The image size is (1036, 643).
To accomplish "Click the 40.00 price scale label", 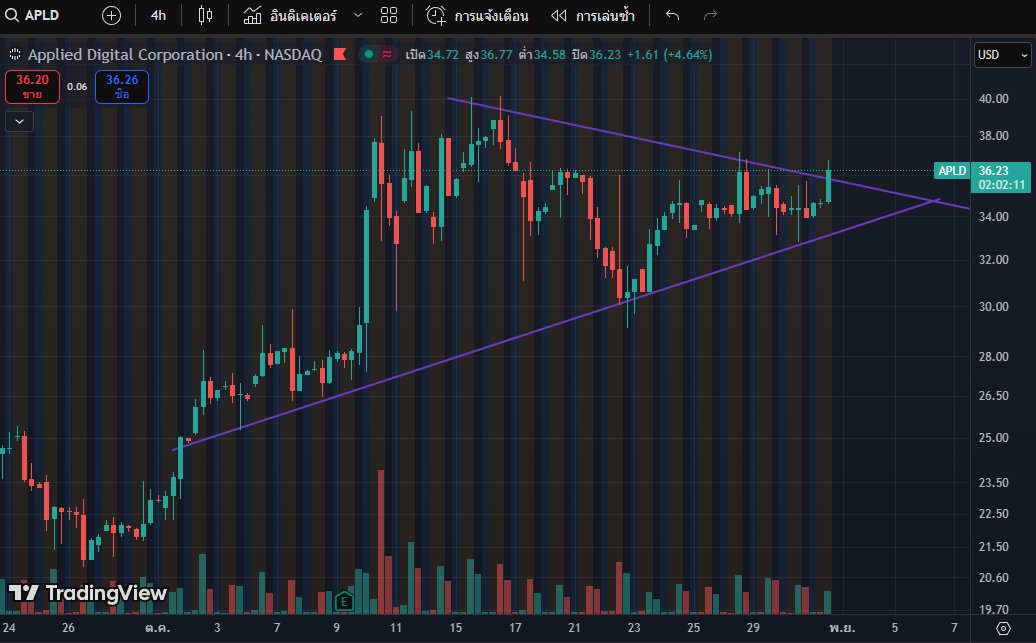I will pos(994,98).
